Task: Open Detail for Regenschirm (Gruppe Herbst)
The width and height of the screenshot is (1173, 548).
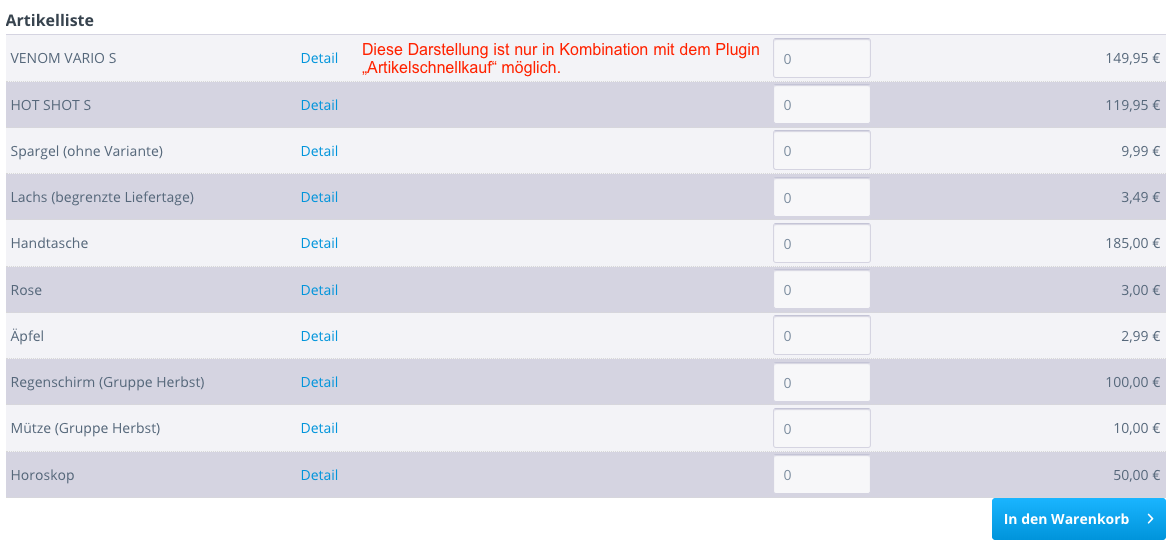Action: pyautogui.click(x=319, y=382)
